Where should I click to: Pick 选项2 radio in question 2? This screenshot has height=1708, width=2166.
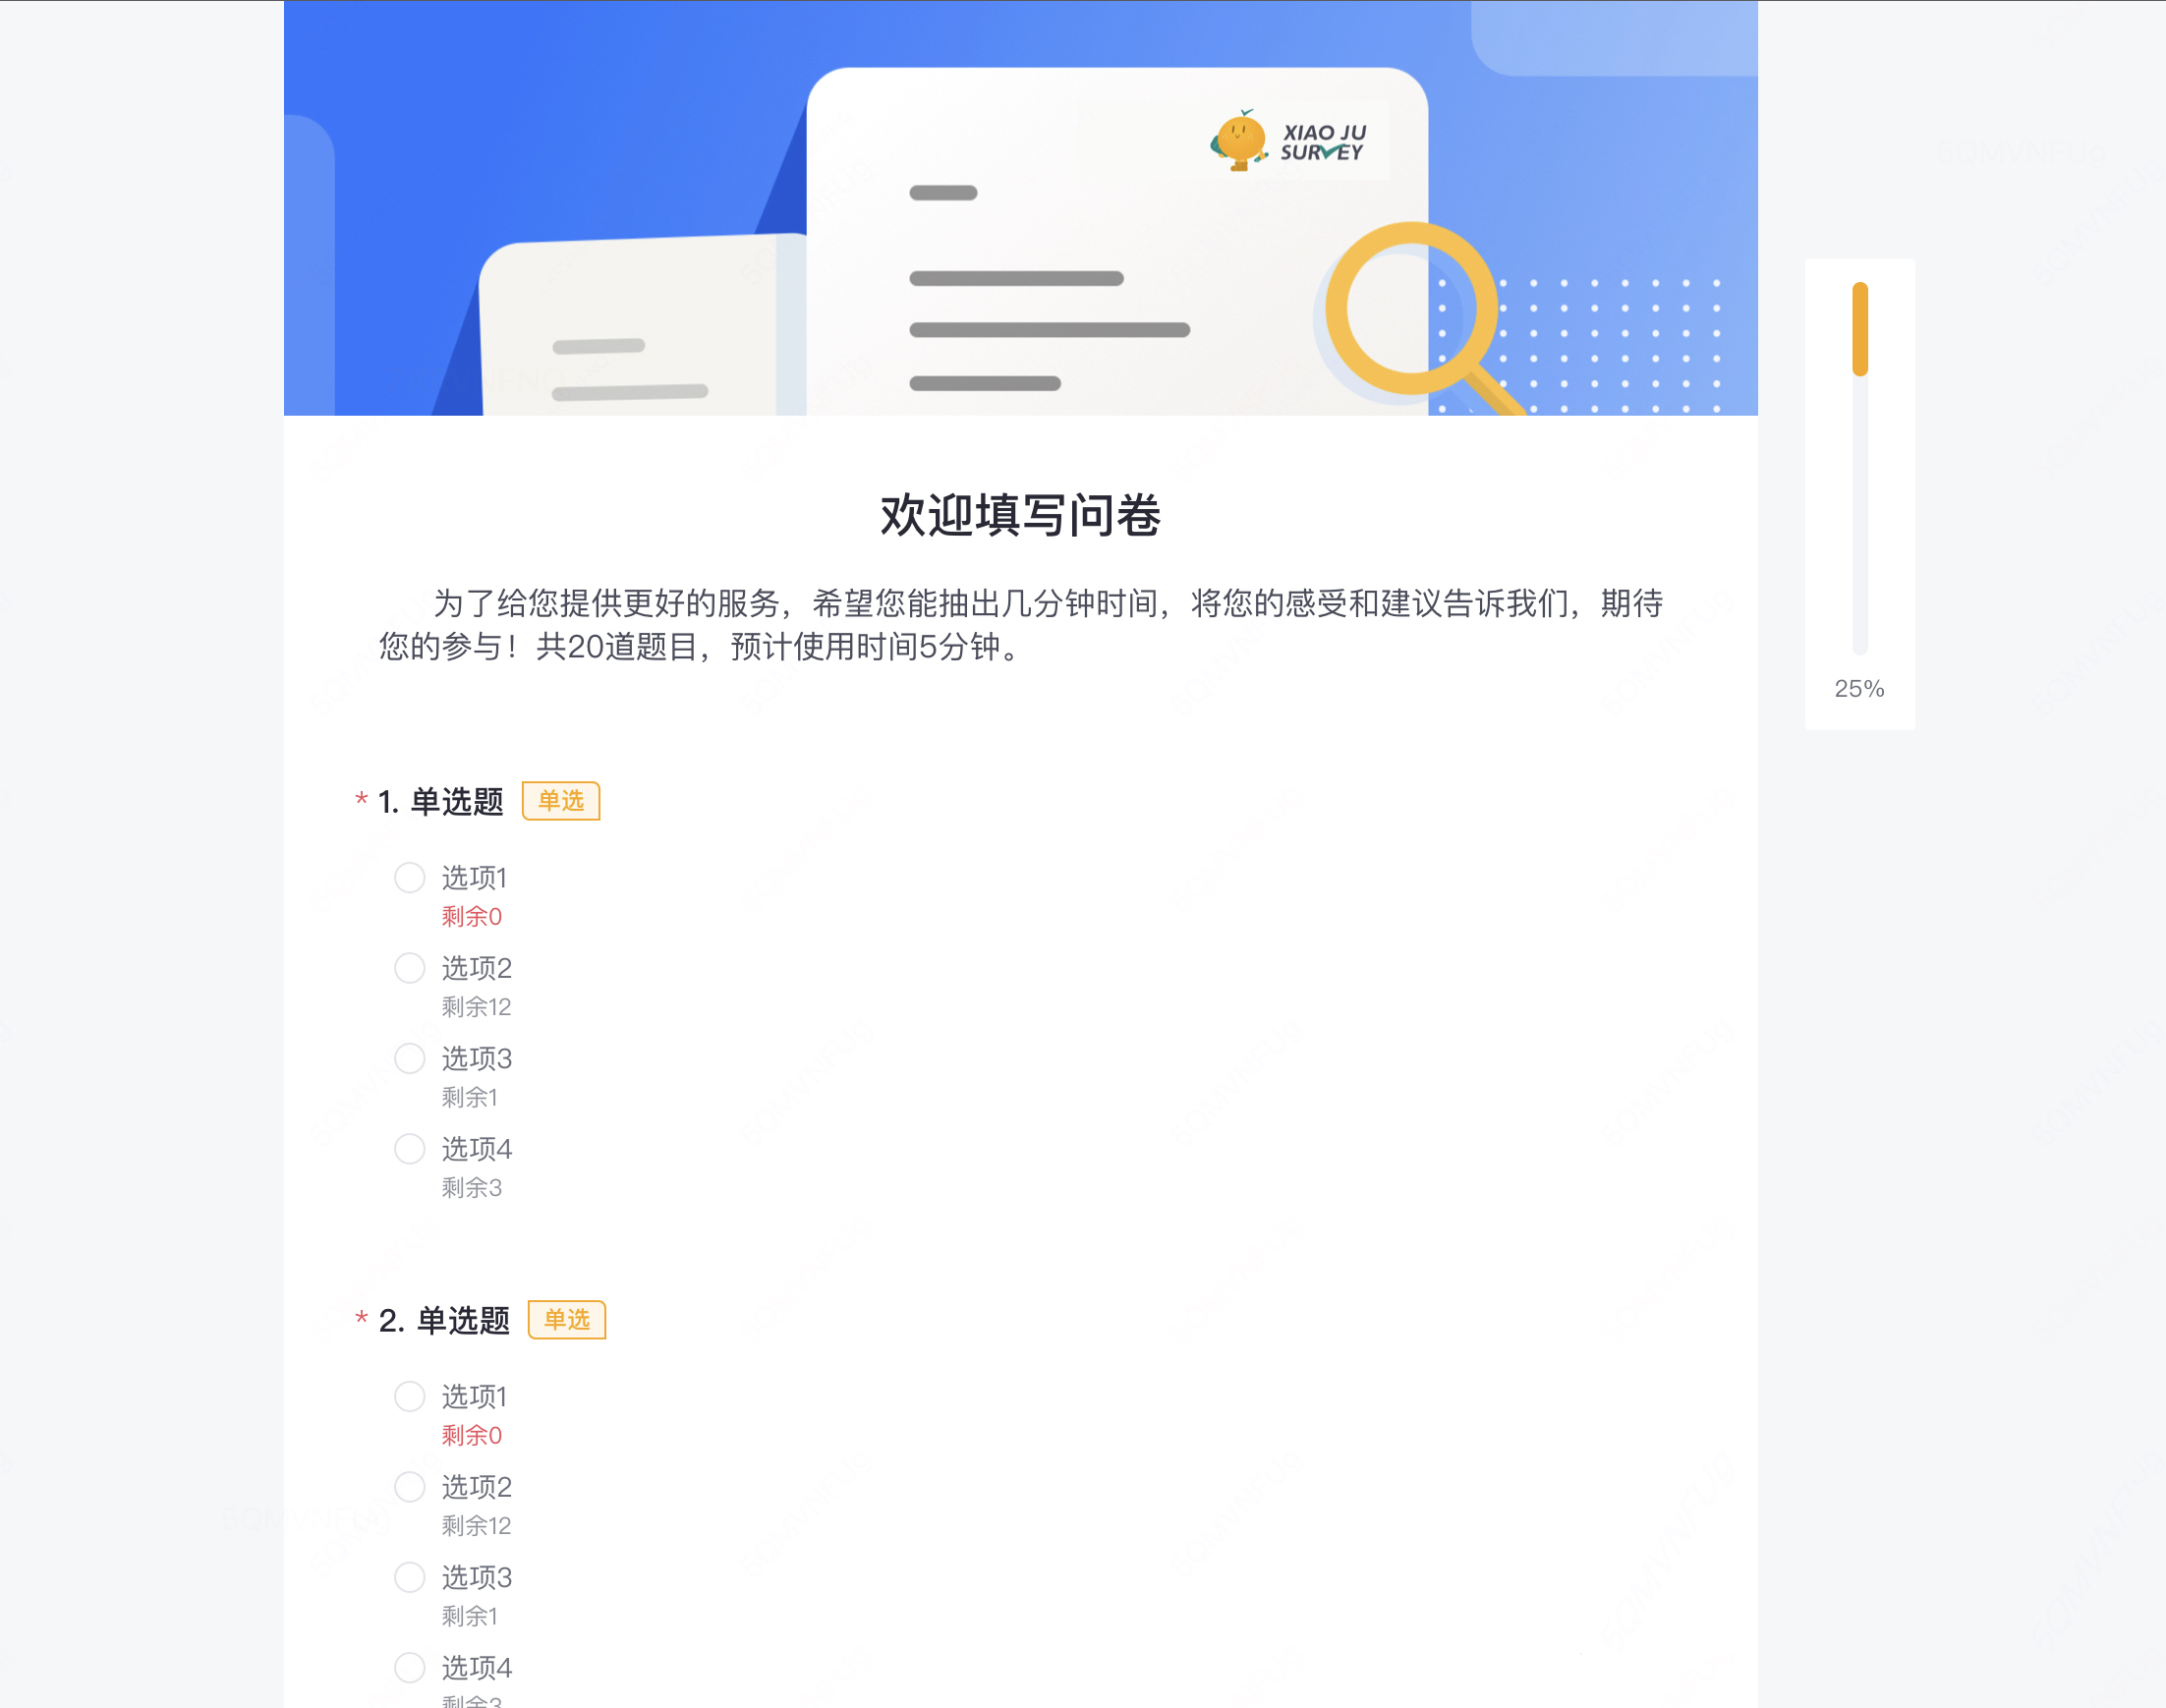(x=409, y=1487)
